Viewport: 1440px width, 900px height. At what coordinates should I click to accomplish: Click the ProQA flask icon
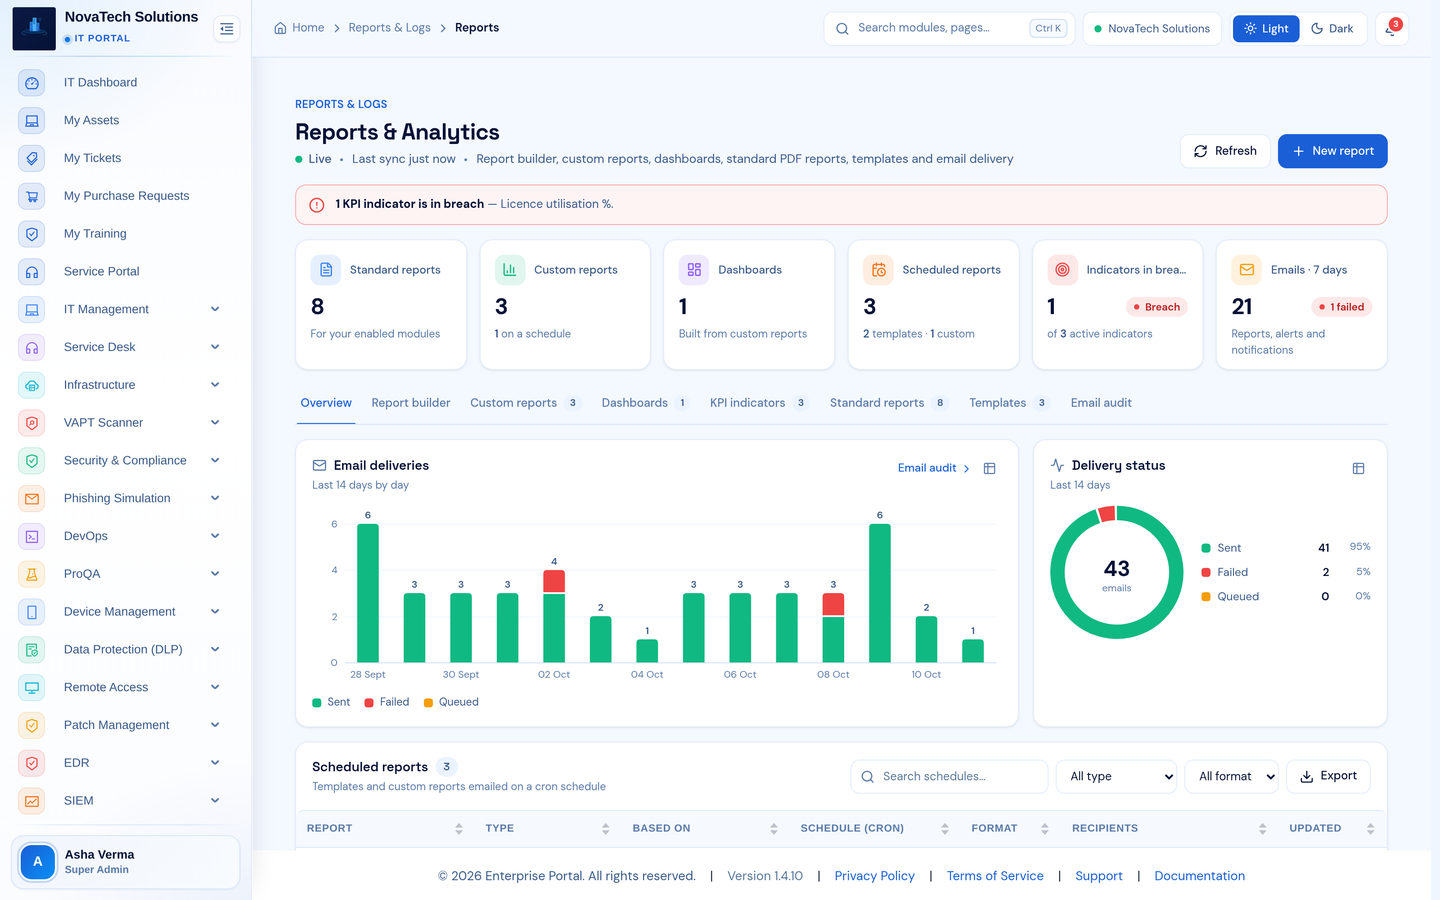[x=32, y=574]
